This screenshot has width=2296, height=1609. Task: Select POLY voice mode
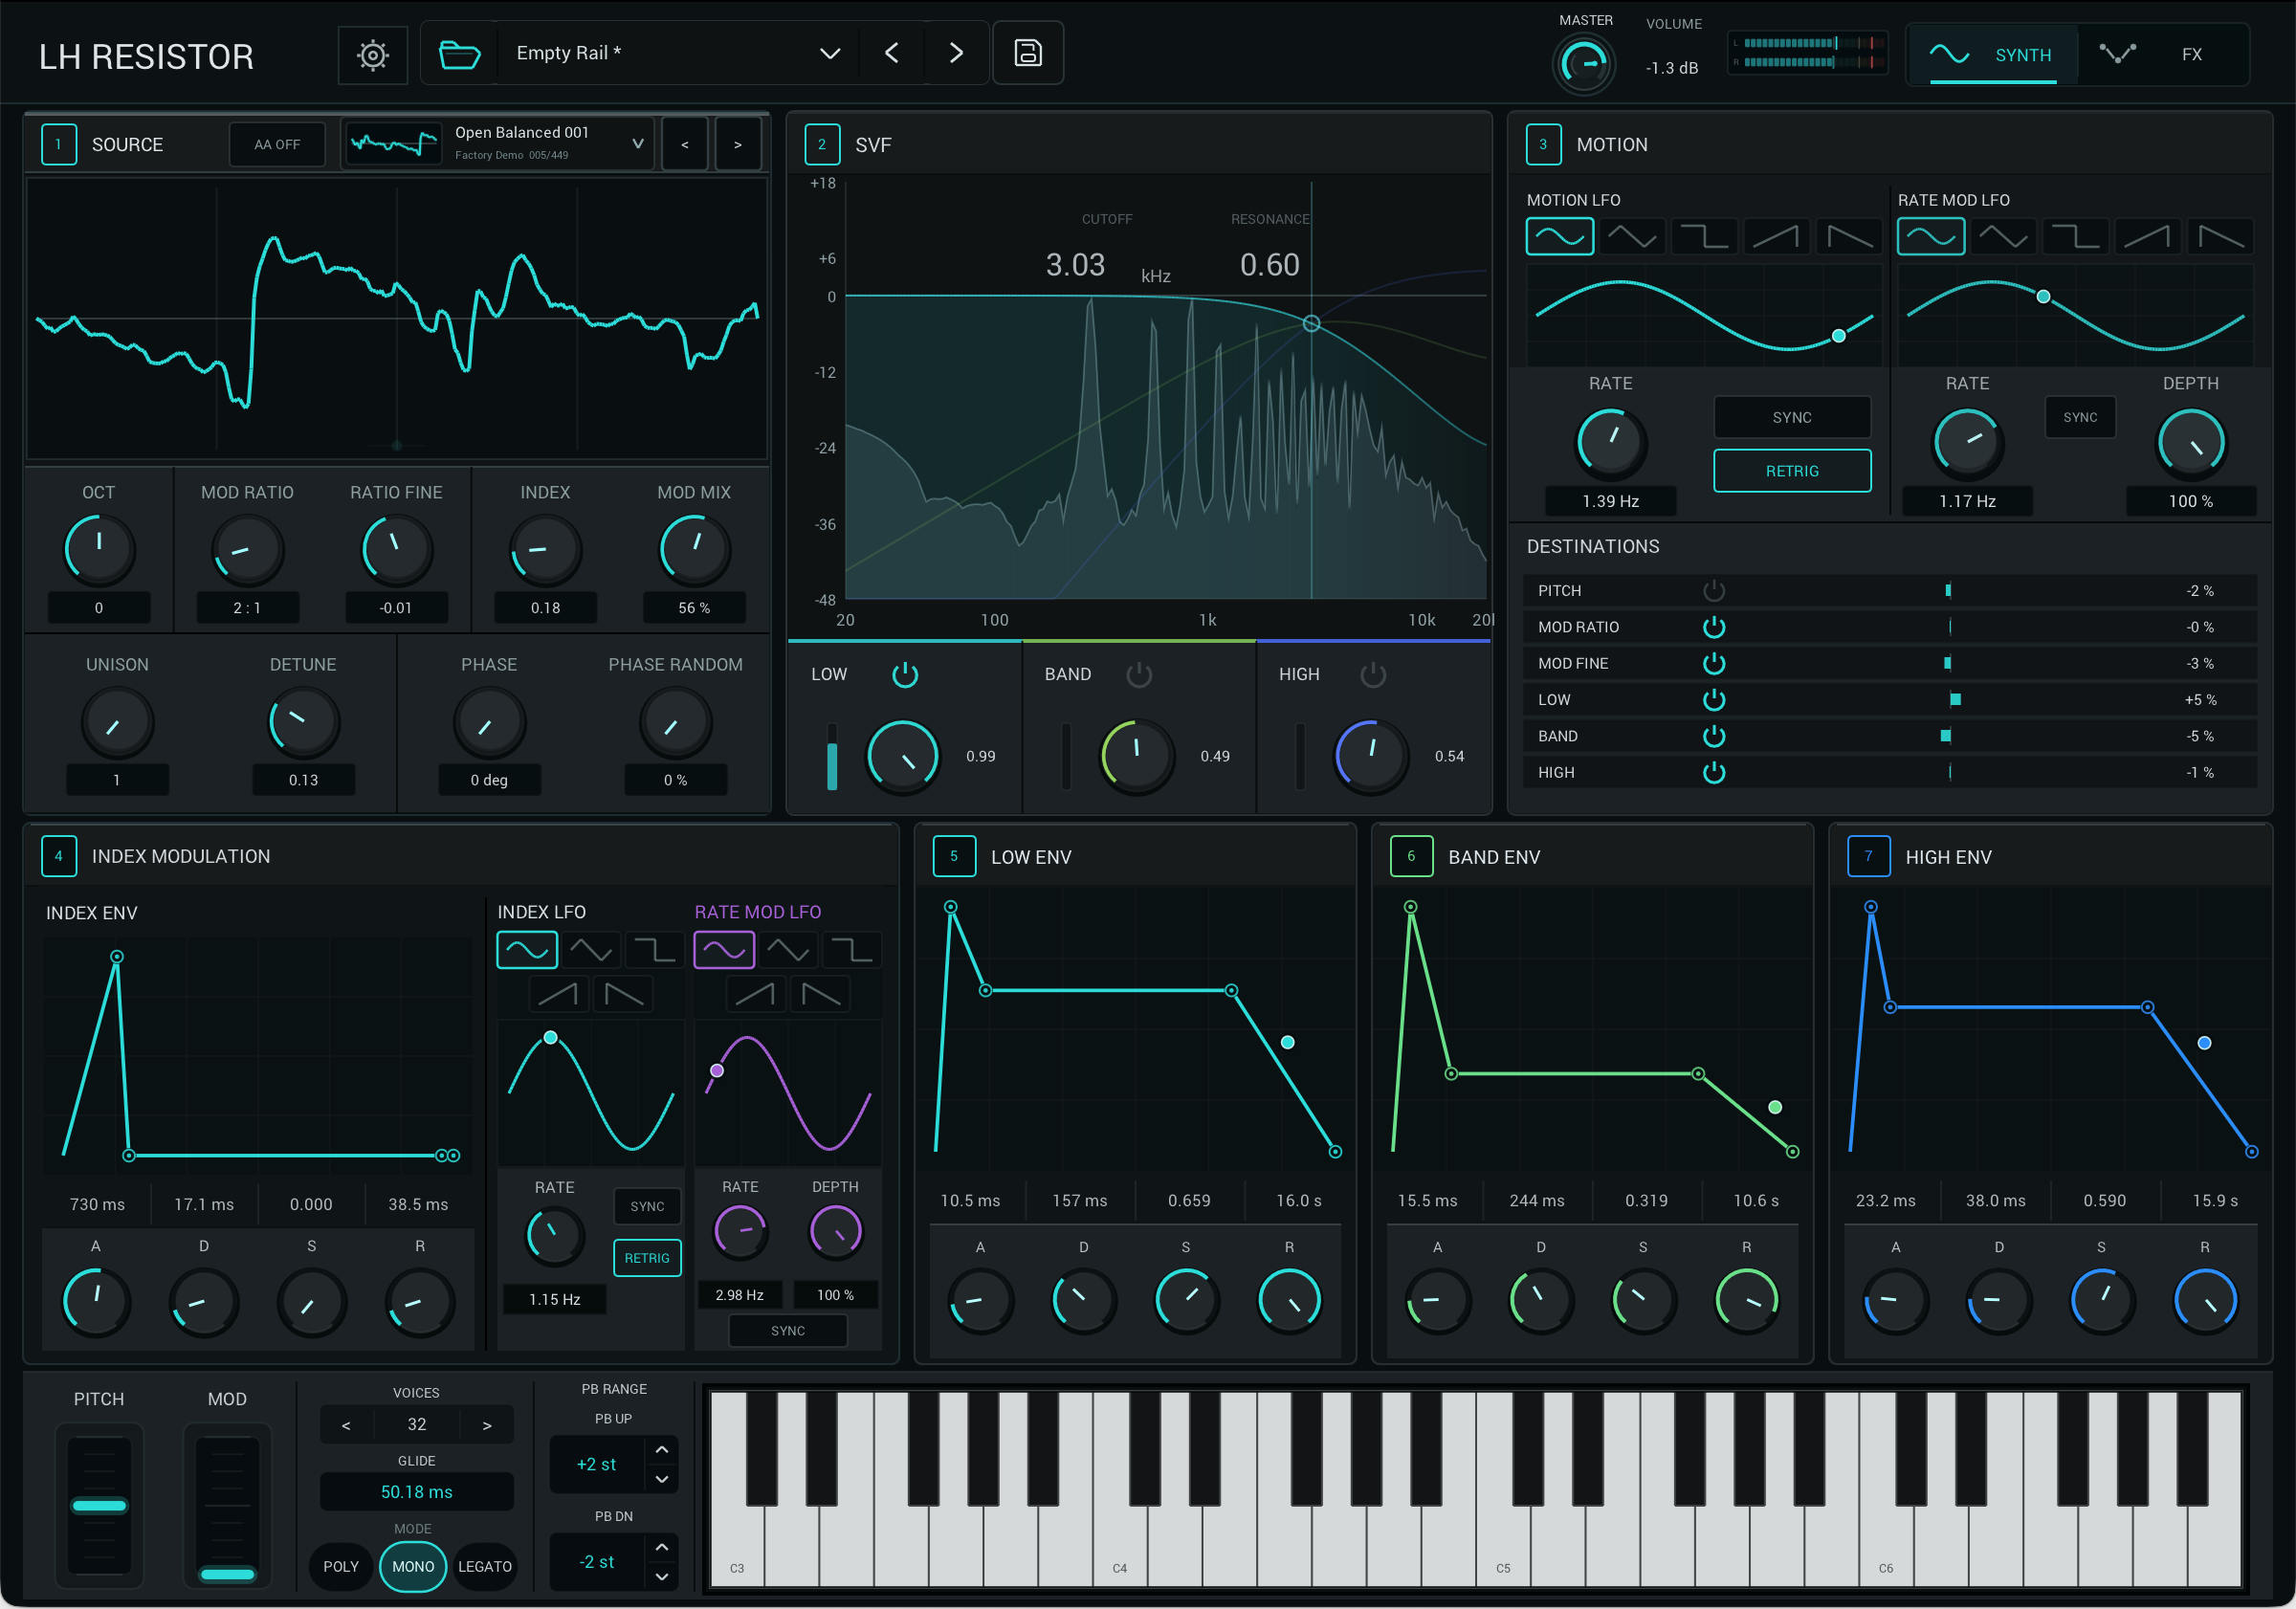coord(341,1566)
